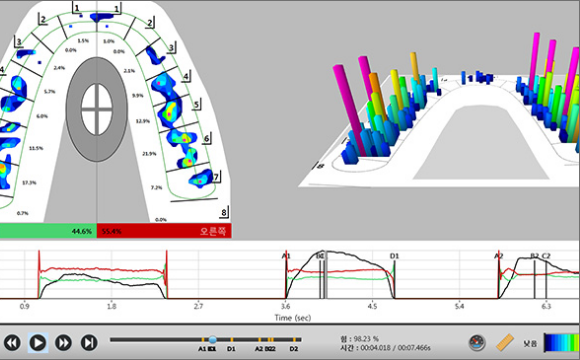
Task: Select the ruler measurement tool
Action: coord(505,342)
